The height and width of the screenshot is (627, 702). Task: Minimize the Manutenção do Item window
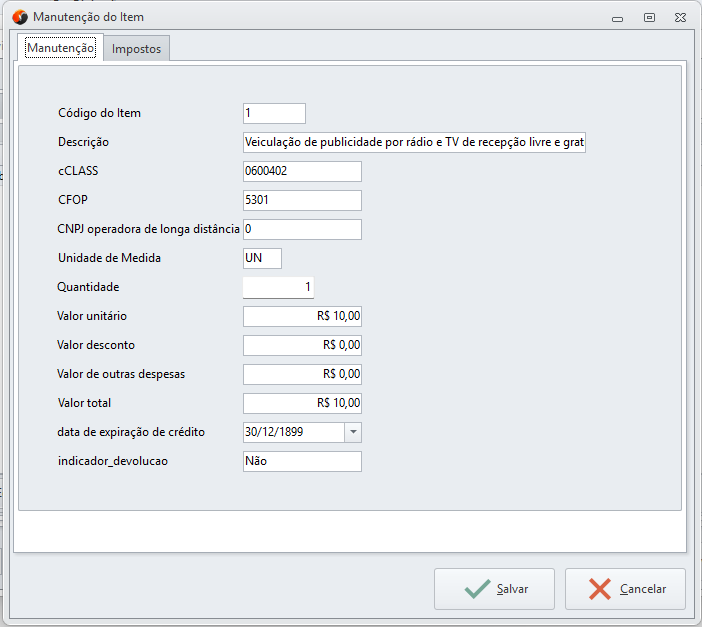tap(619, 17)
